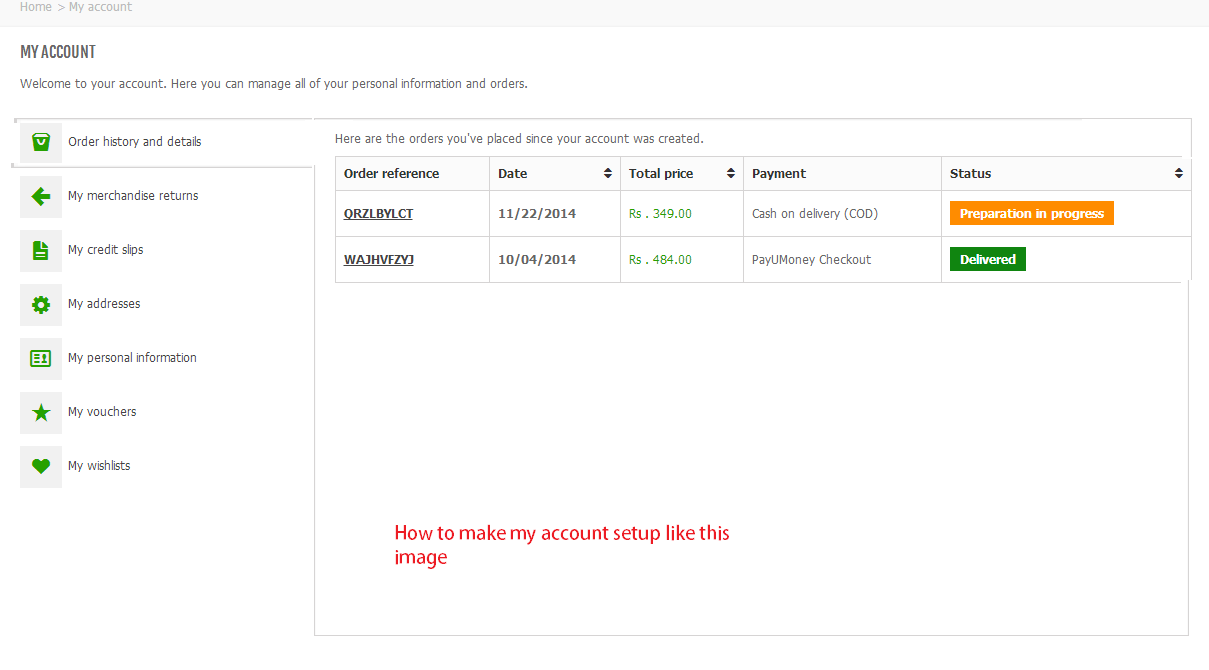Sort orders by Total price arrows
Screen dimensions: 1209x670
tap(732, 174)
